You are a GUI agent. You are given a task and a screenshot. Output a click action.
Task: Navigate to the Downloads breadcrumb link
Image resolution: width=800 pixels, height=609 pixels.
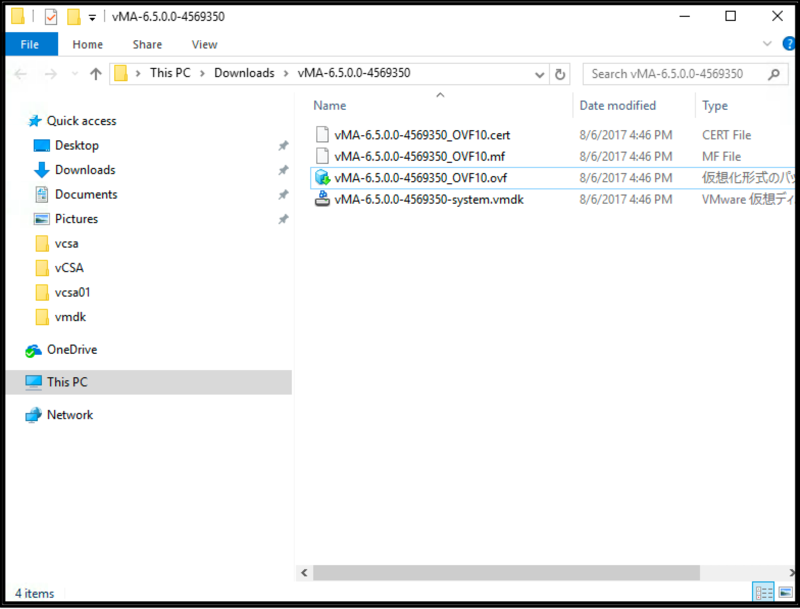(245, 73)
